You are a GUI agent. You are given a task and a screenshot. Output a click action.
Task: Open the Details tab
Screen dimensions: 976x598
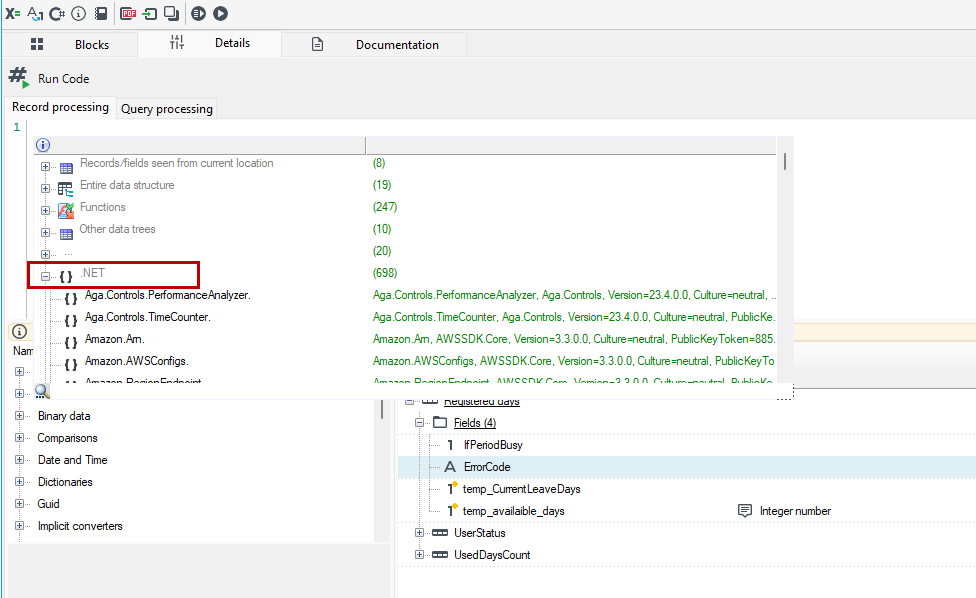[x=210, y=42]
